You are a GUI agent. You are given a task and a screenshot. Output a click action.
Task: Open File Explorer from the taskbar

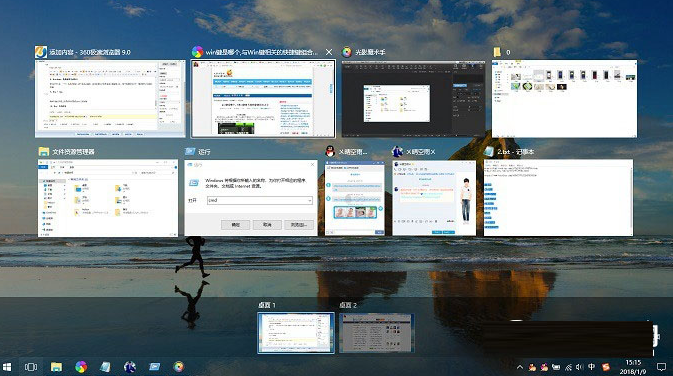56,367
